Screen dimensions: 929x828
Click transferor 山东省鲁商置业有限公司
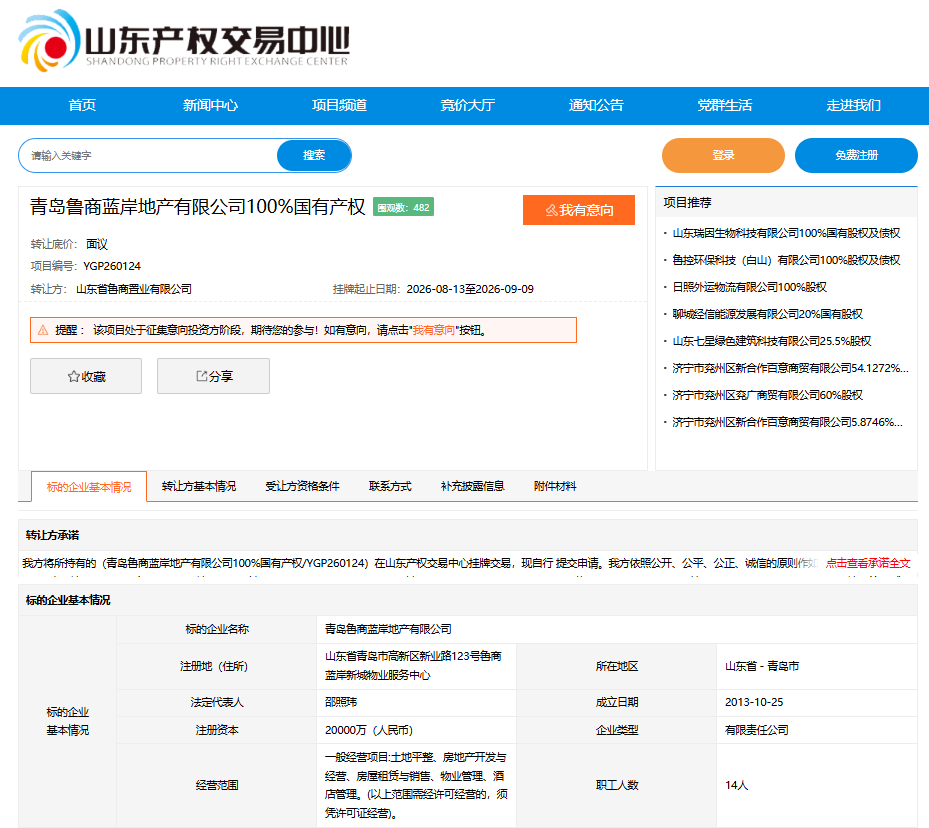click(134, 289)
